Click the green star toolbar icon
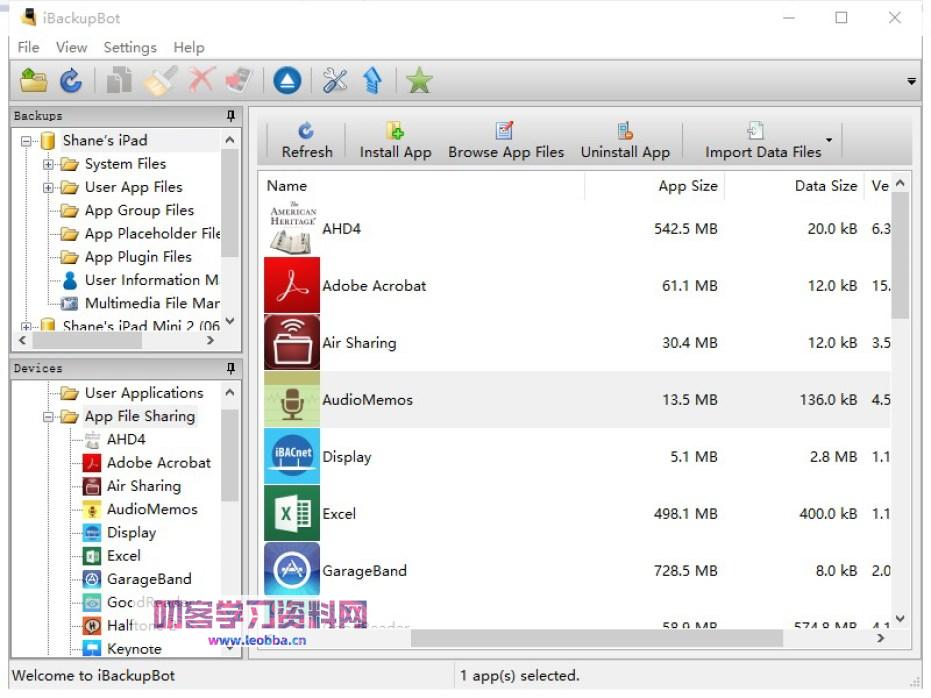Screen dimensions: 931x698 pos(419,80)
